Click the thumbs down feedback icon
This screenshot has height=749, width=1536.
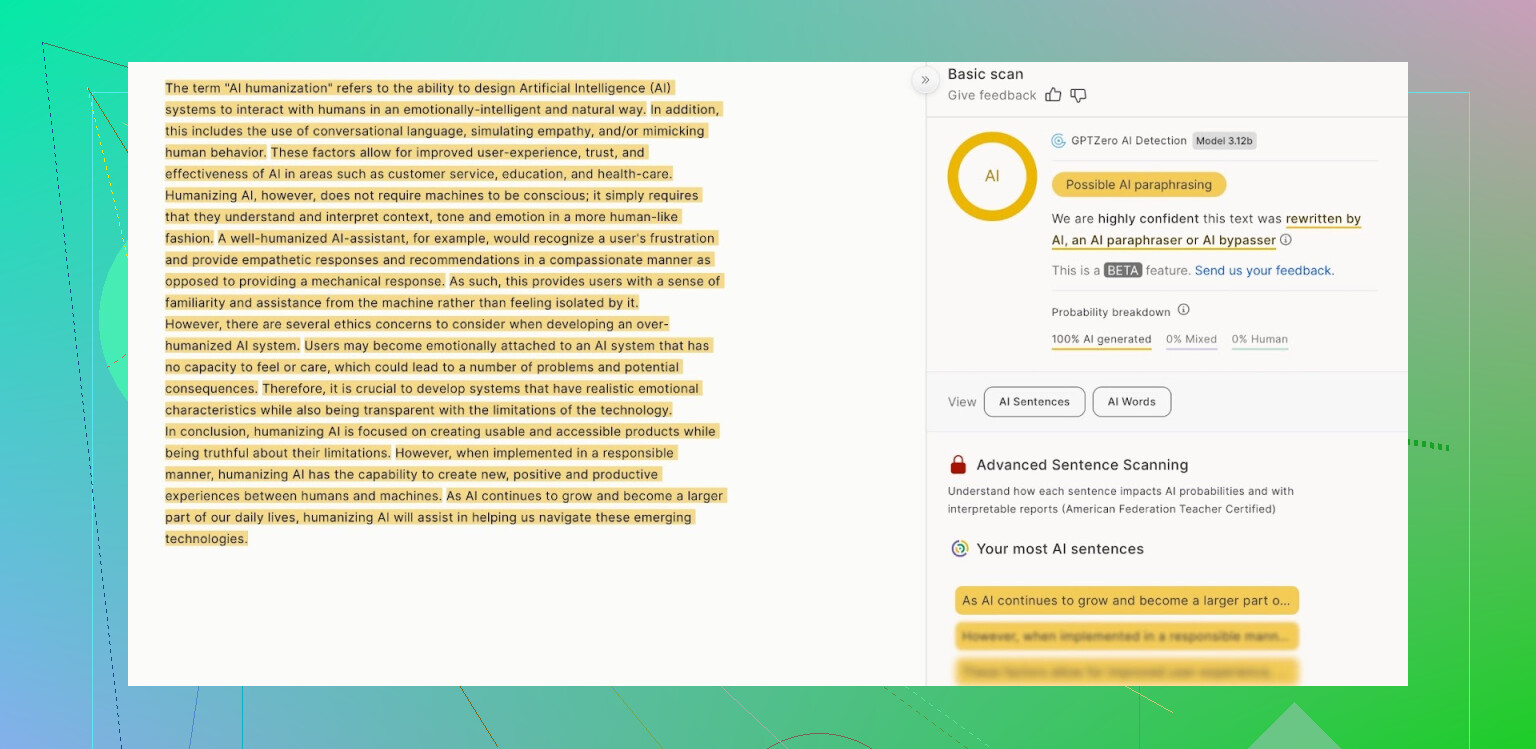[1078, 95]
